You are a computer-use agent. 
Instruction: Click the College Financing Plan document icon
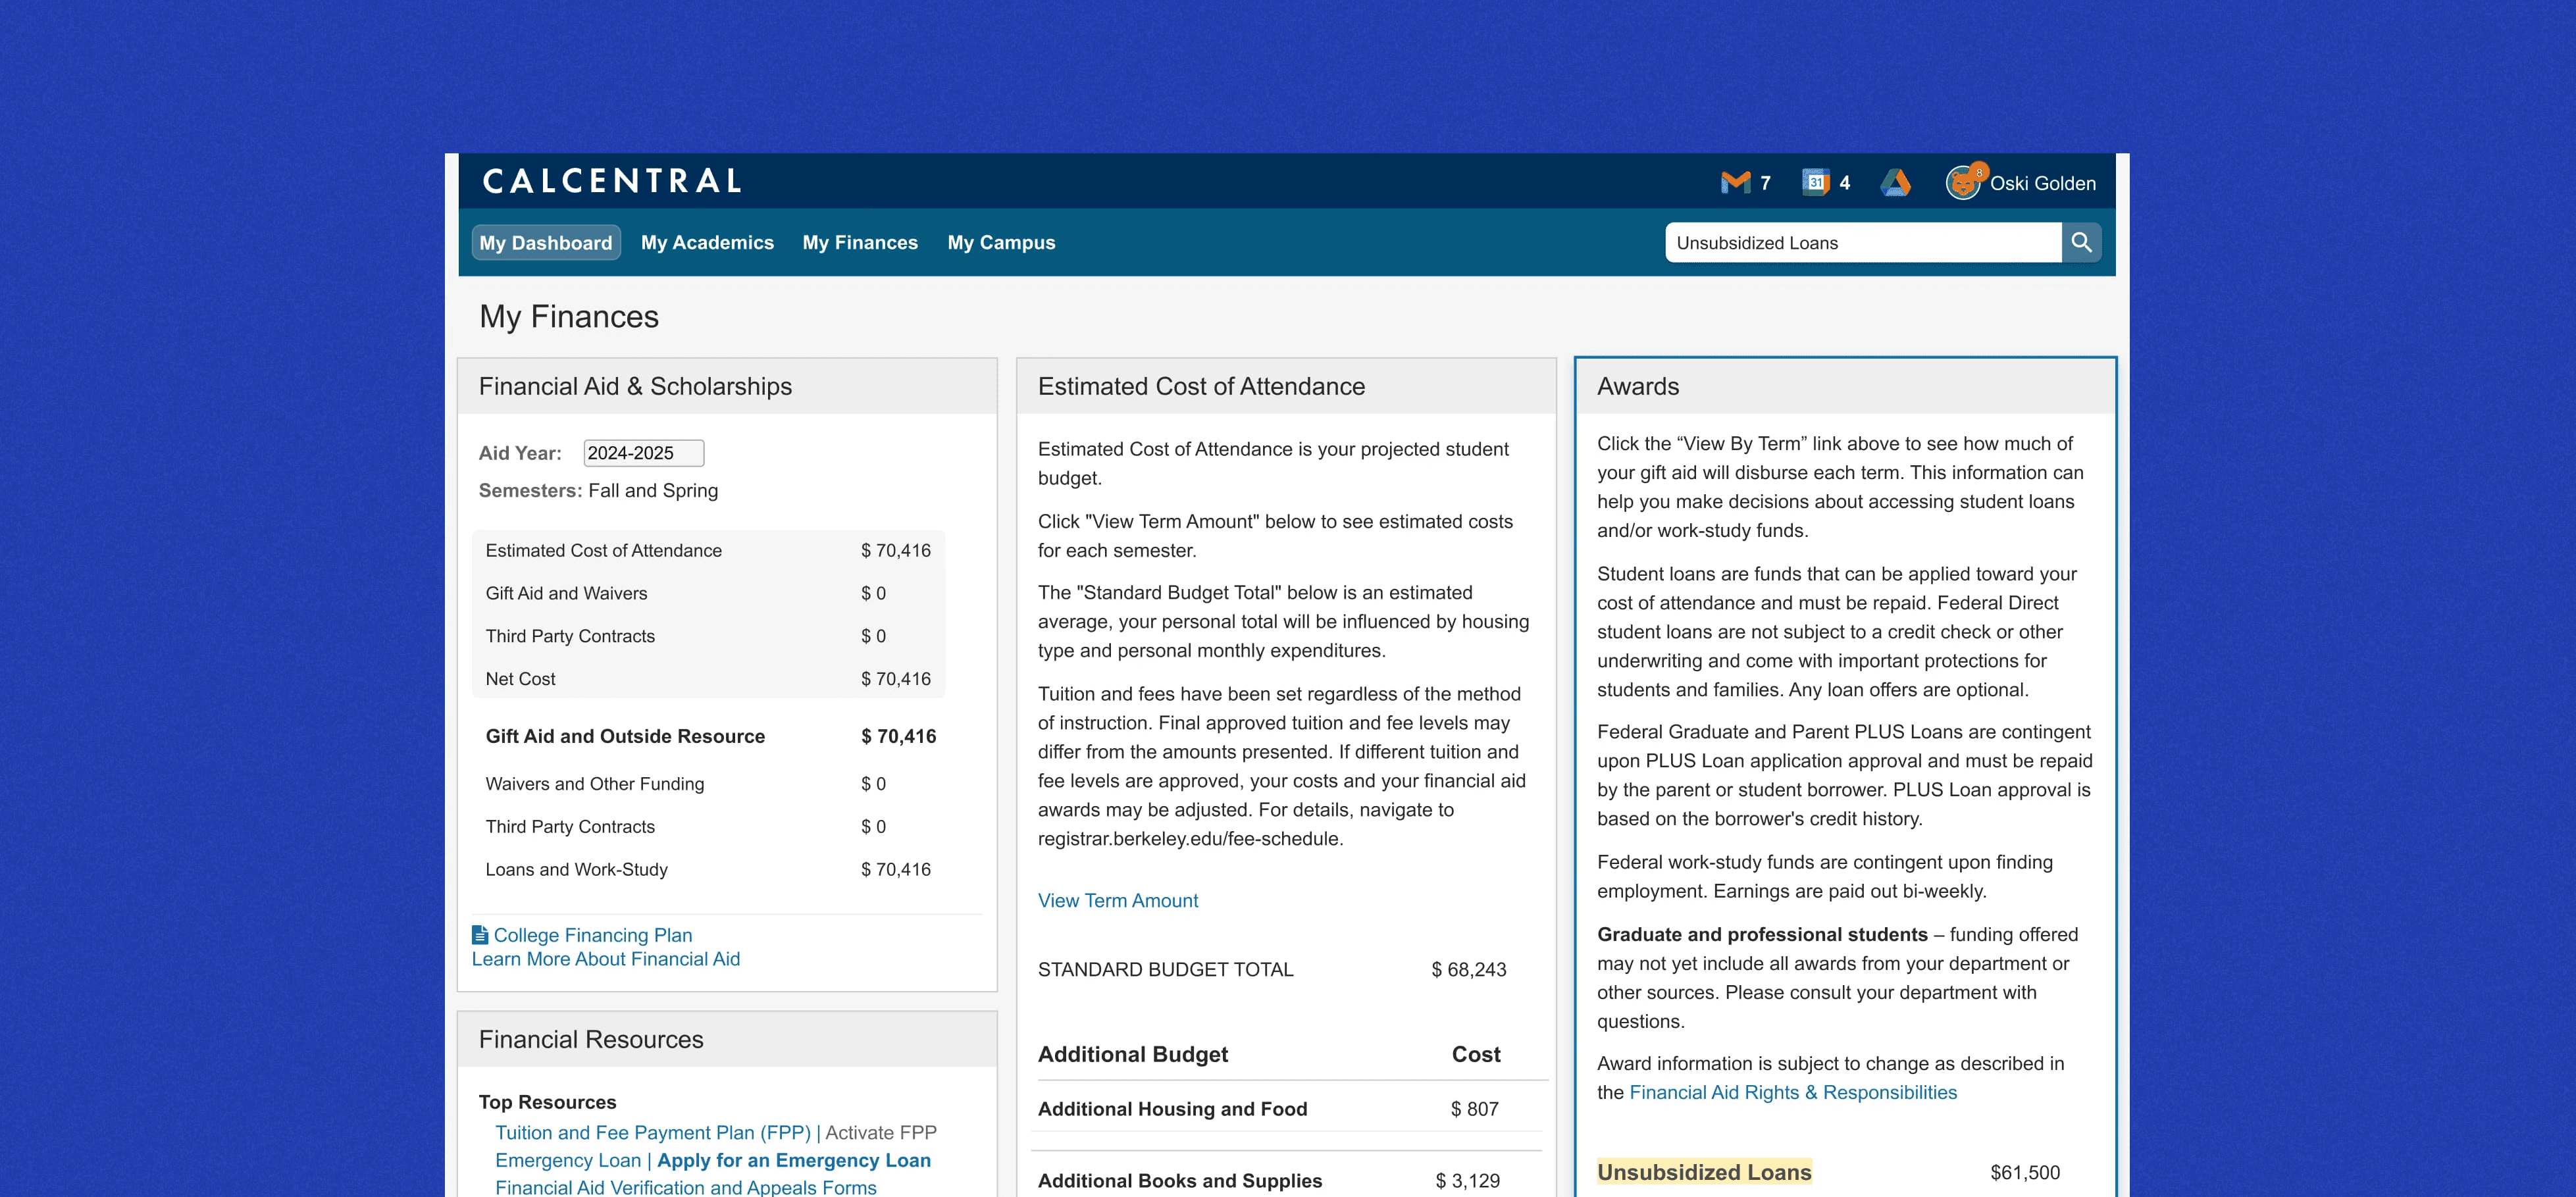(x=480, y=935)
